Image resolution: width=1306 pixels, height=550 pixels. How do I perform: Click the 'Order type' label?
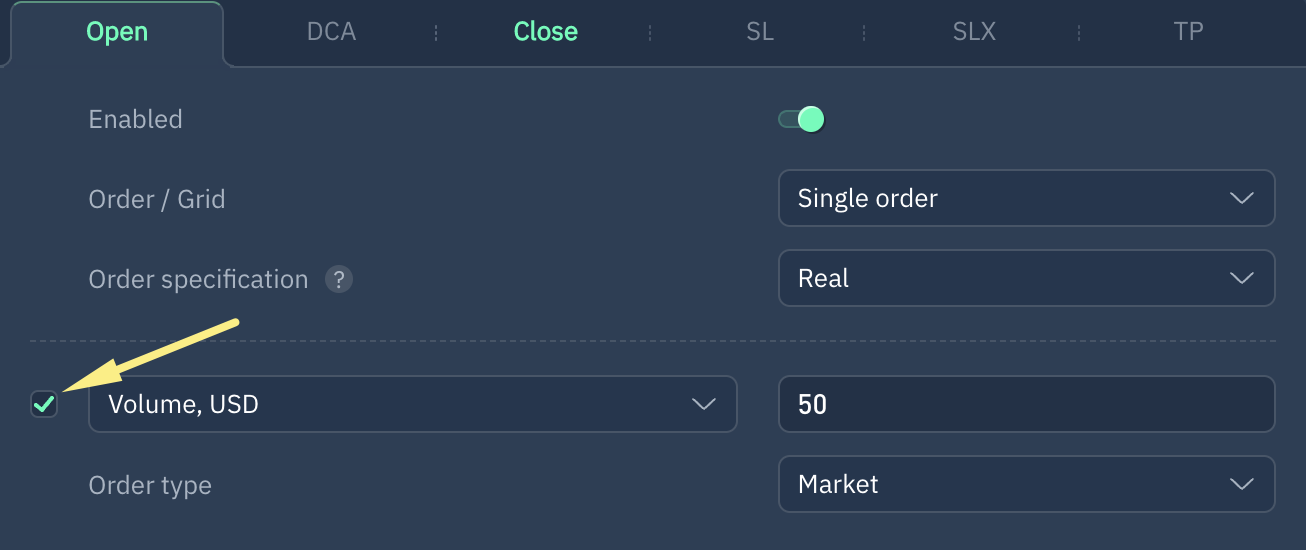[x=150, y=486]
